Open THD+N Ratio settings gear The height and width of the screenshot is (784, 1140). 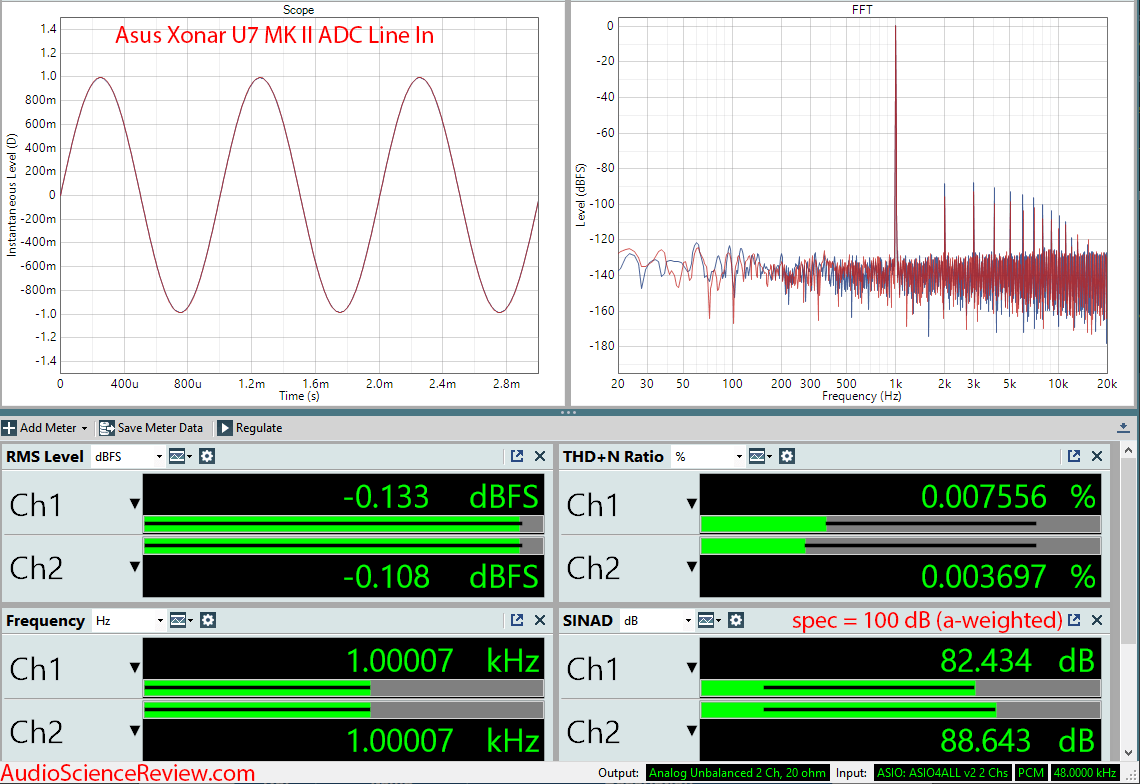787,456
